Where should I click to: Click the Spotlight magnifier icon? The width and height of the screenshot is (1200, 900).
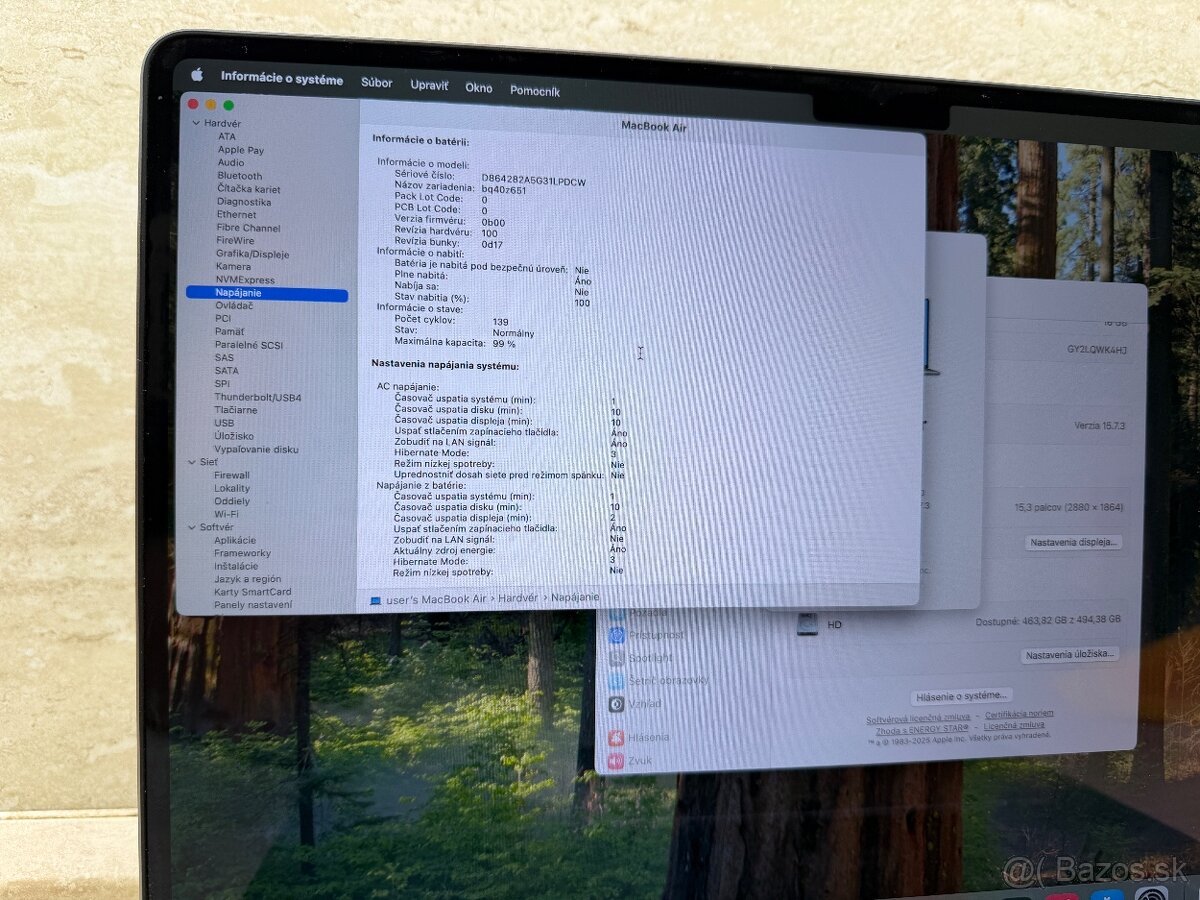click(620, 657)
